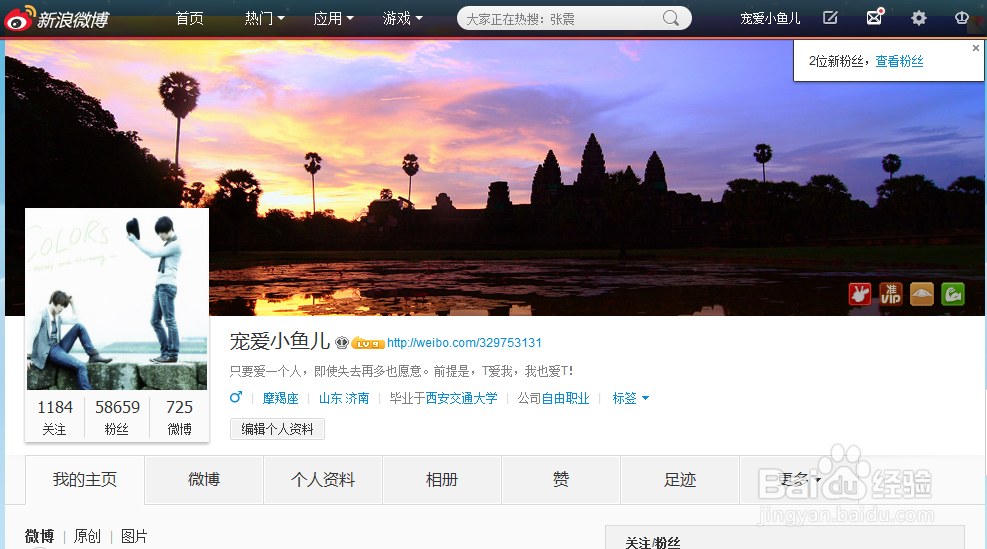Viewport: 987px width, 549px height.
Task: Click the profile avatar photo
Action: tap(117, 299)
